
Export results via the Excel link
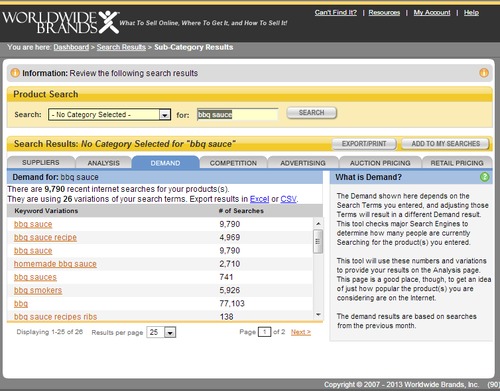259,199
